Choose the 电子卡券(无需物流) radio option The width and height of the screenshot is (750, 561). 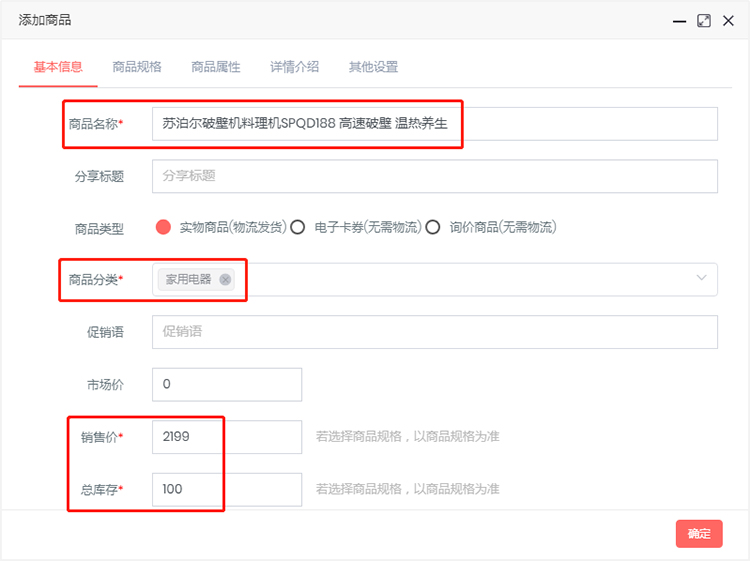(x=298, y=227)
